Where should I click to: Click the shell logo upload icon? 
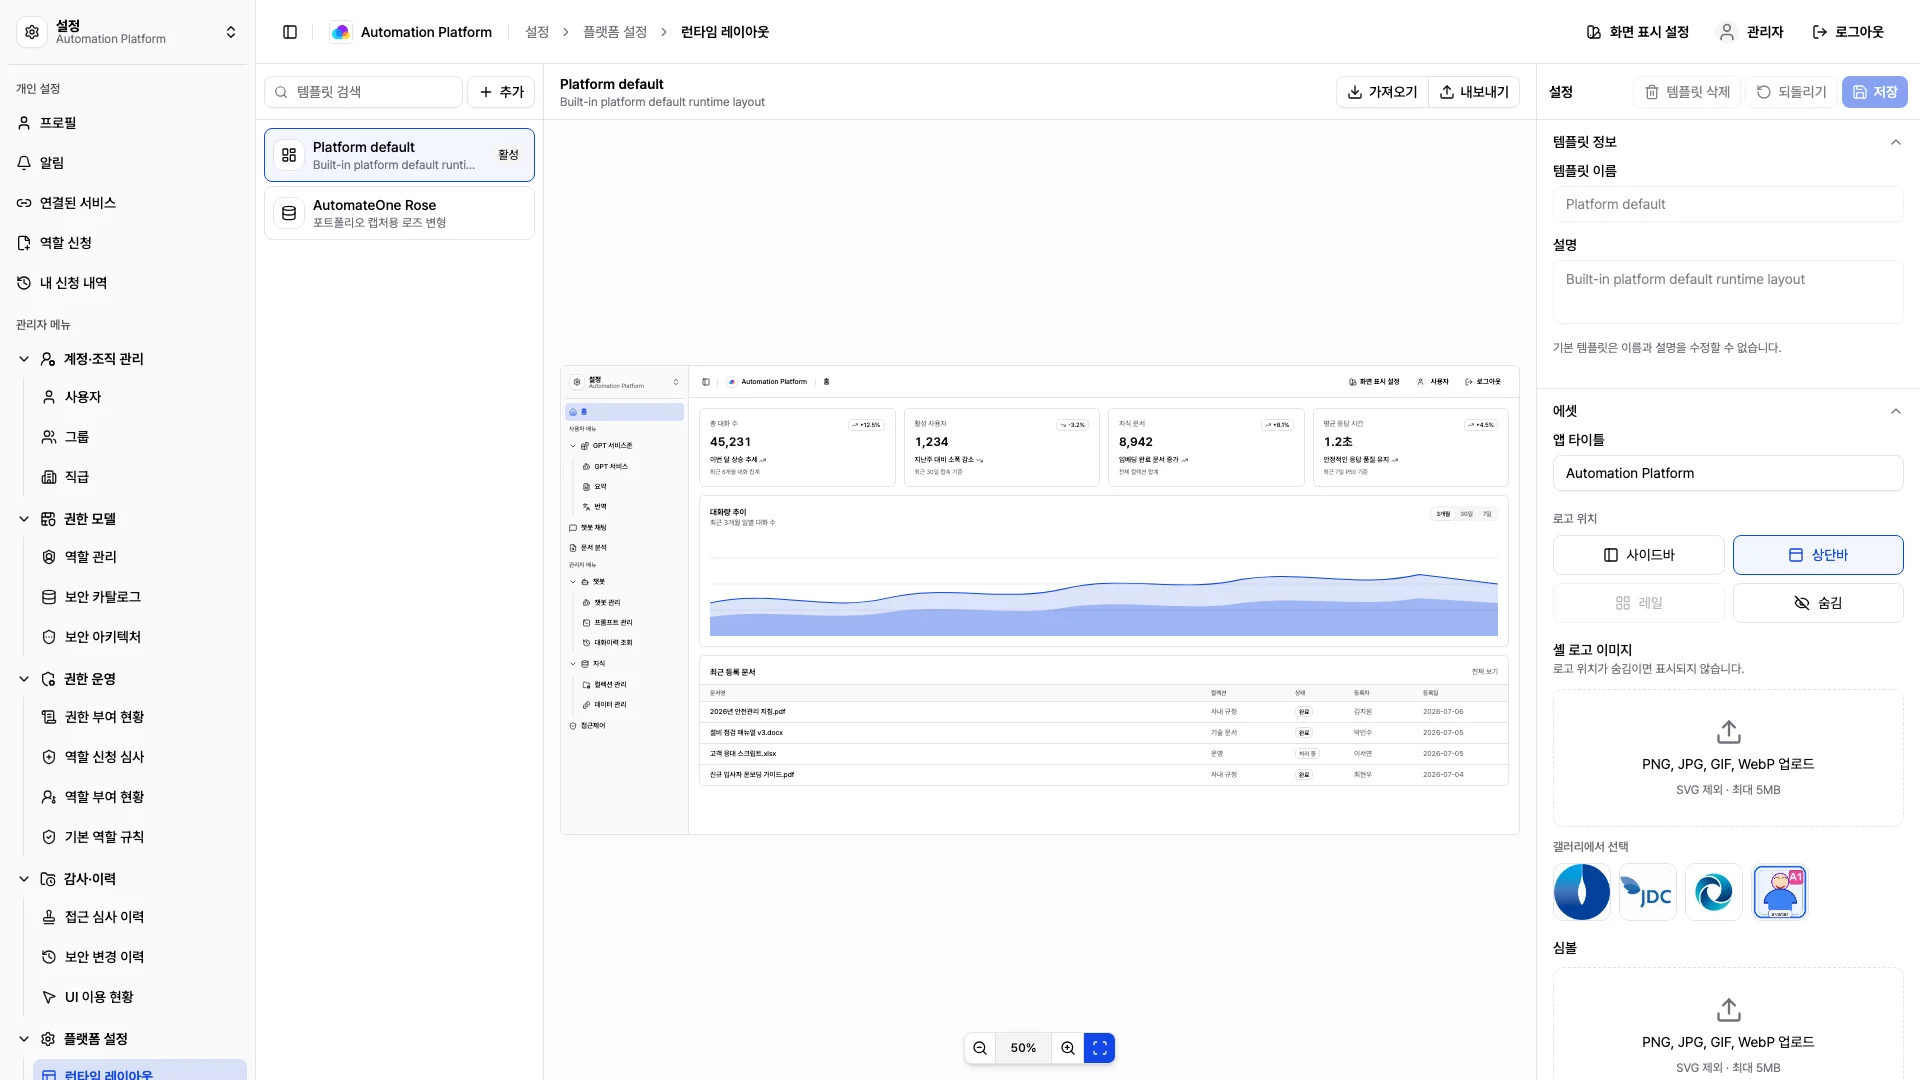[x=1728, y=732]
